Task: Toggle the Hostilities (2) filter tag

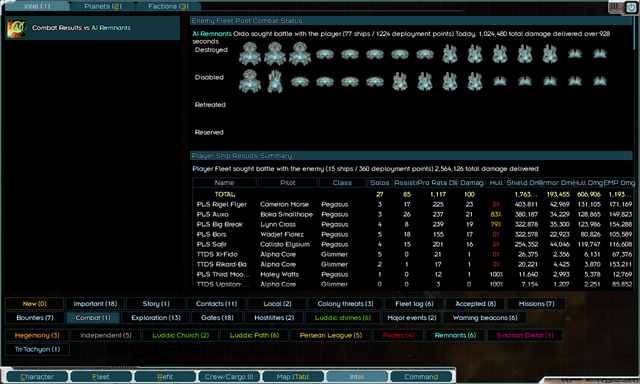Action: 274,317
